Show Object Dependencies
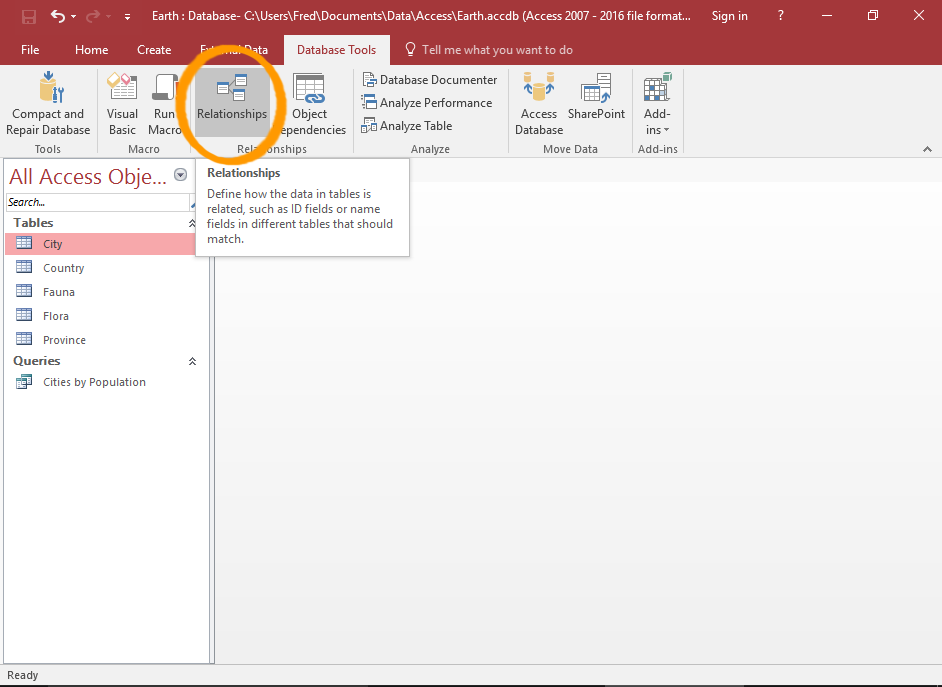This screenshot has width=942, height=687. point(309,104)
